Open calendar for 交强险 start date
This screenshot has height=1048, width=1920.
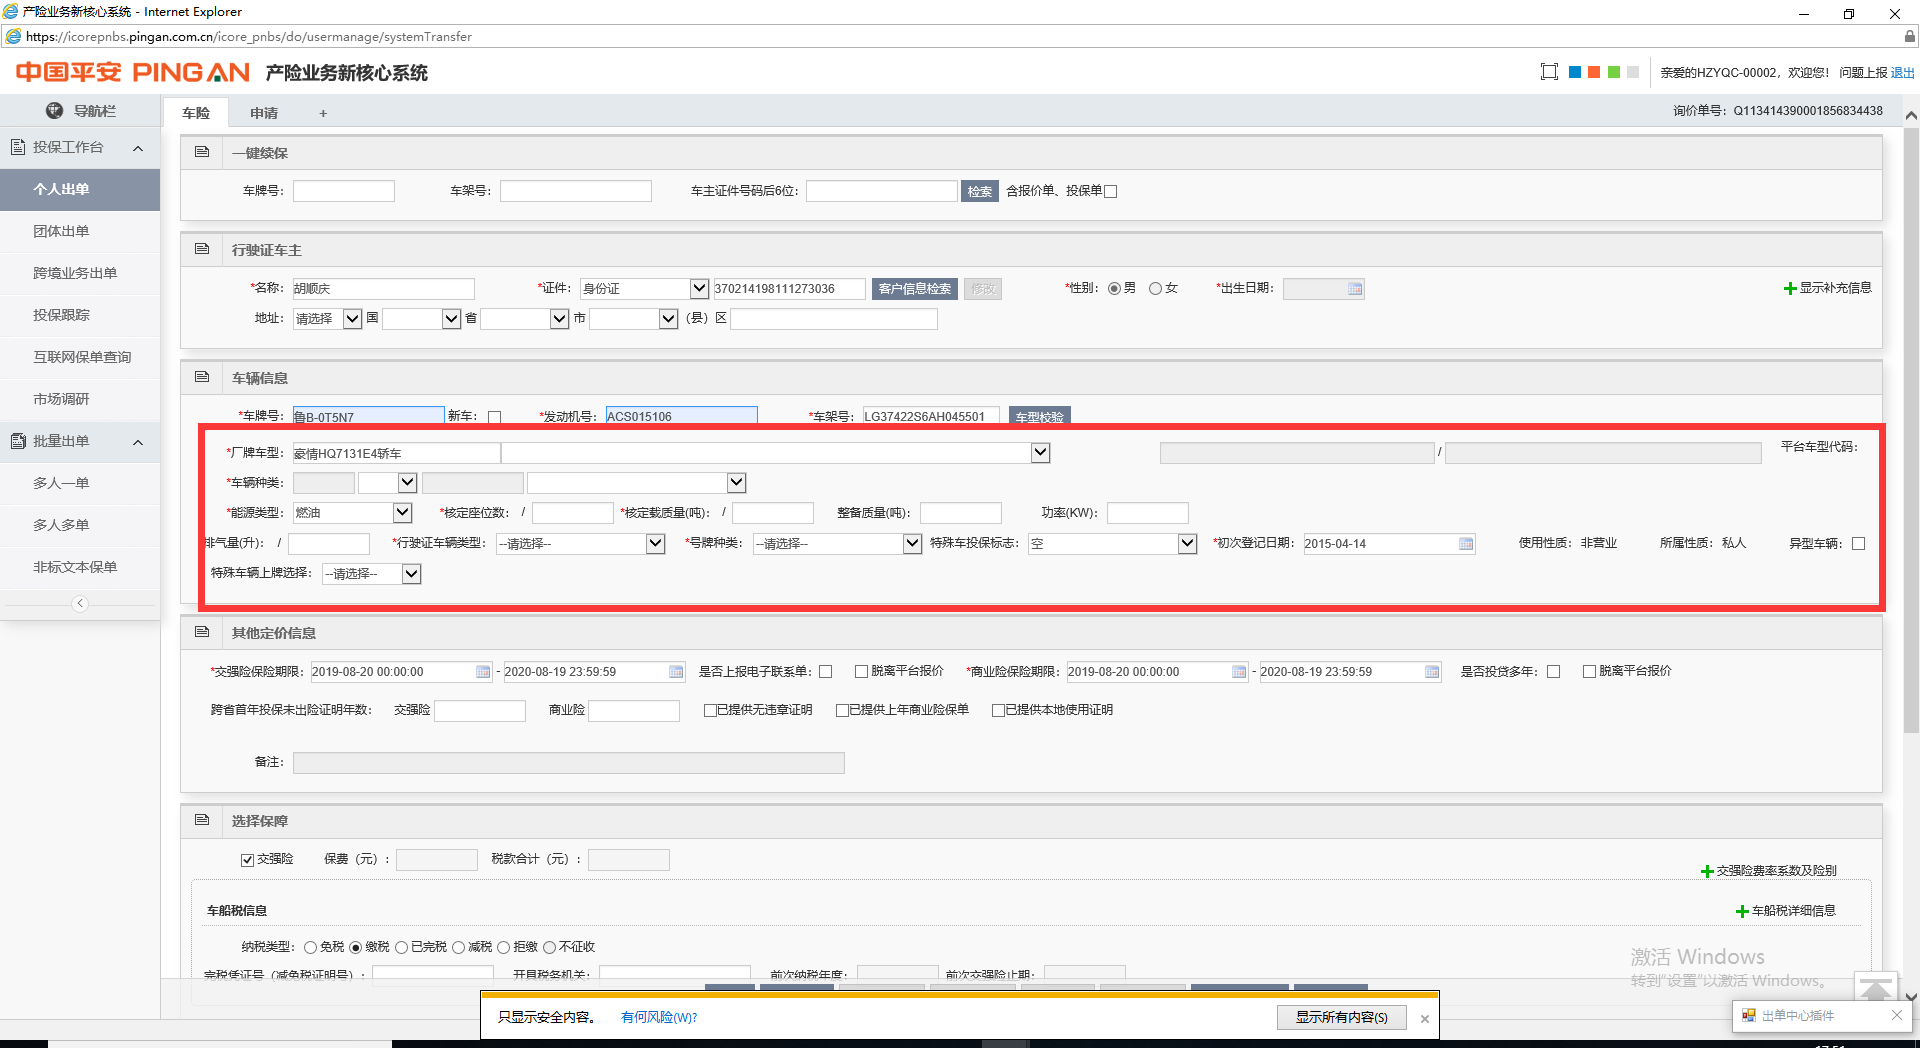483,672
